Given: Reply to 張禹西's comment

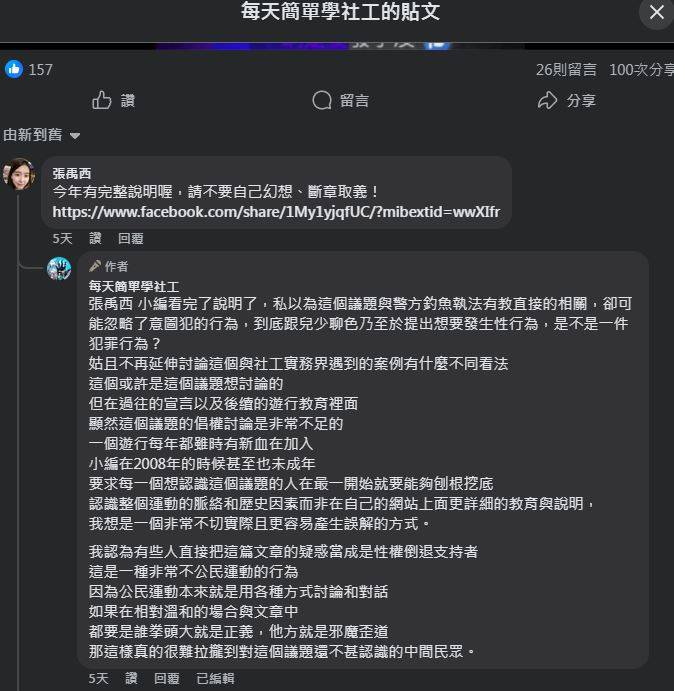Looking at the screenshot, I should pyautogui.click(x=130, y=238).
